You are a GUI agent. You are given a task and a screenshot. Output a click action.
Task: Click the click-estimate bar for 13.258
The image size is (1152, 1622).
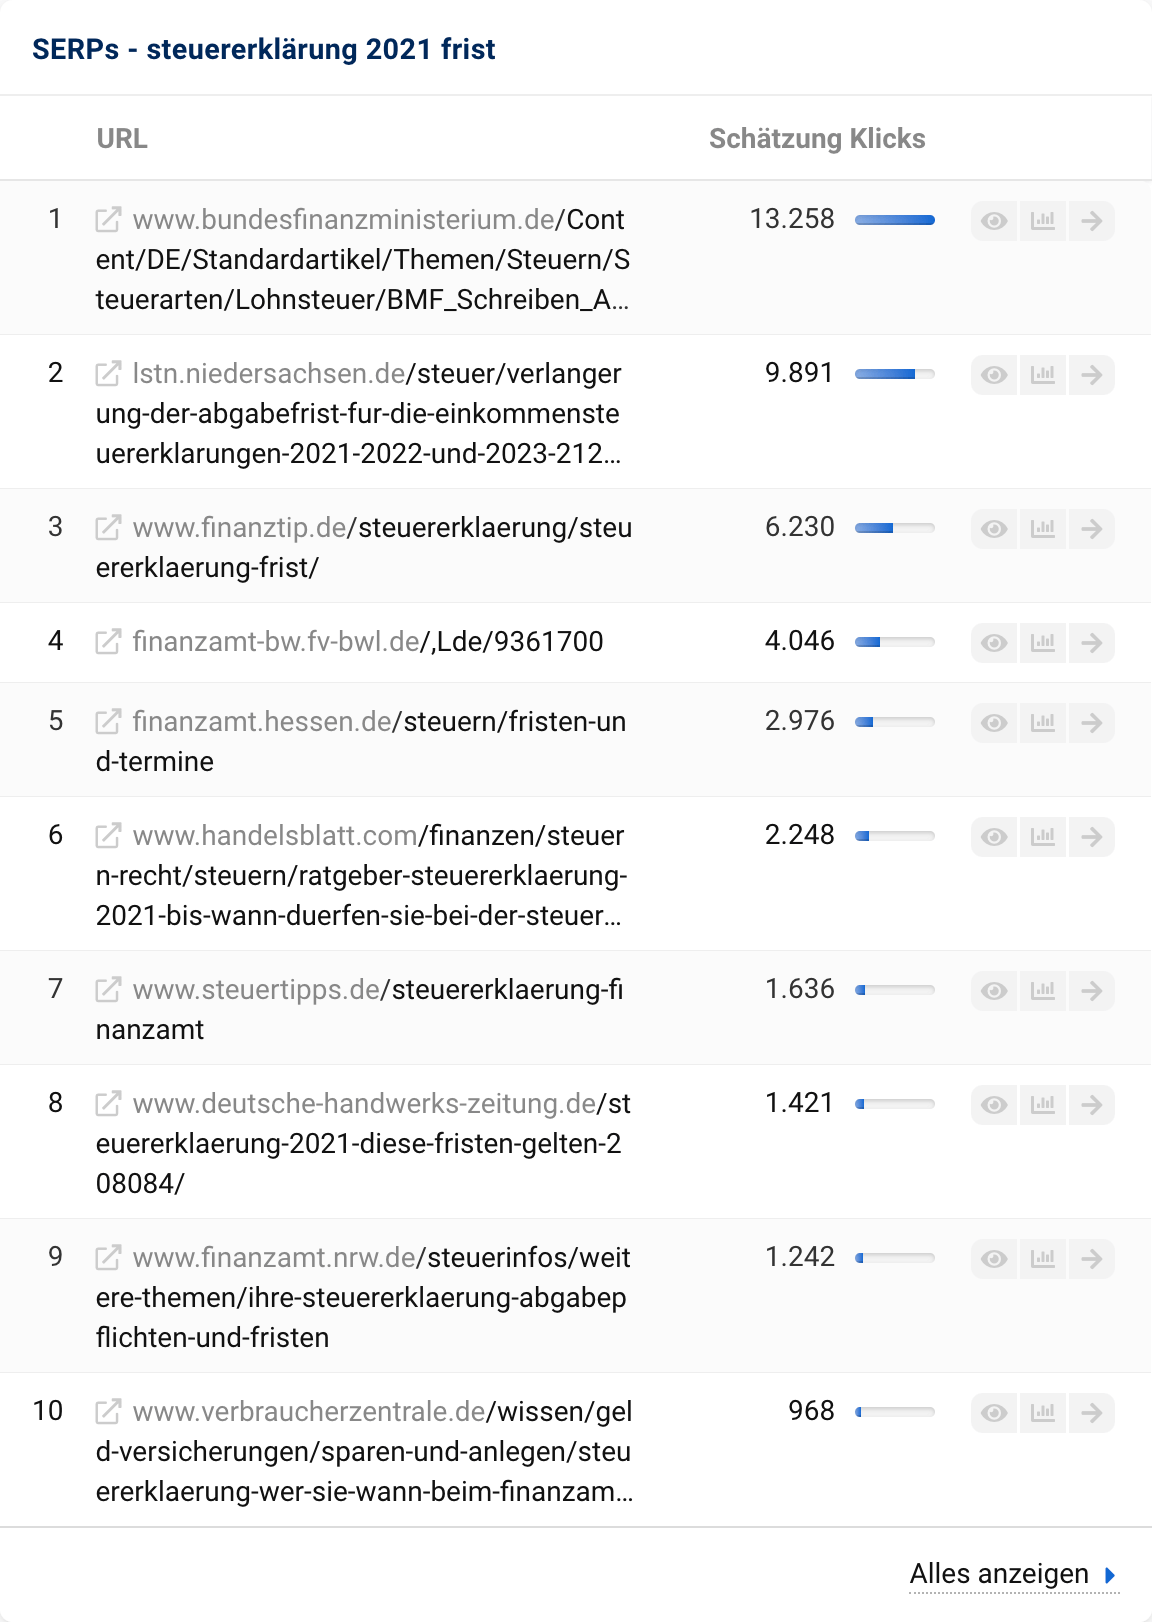(895, 220)
